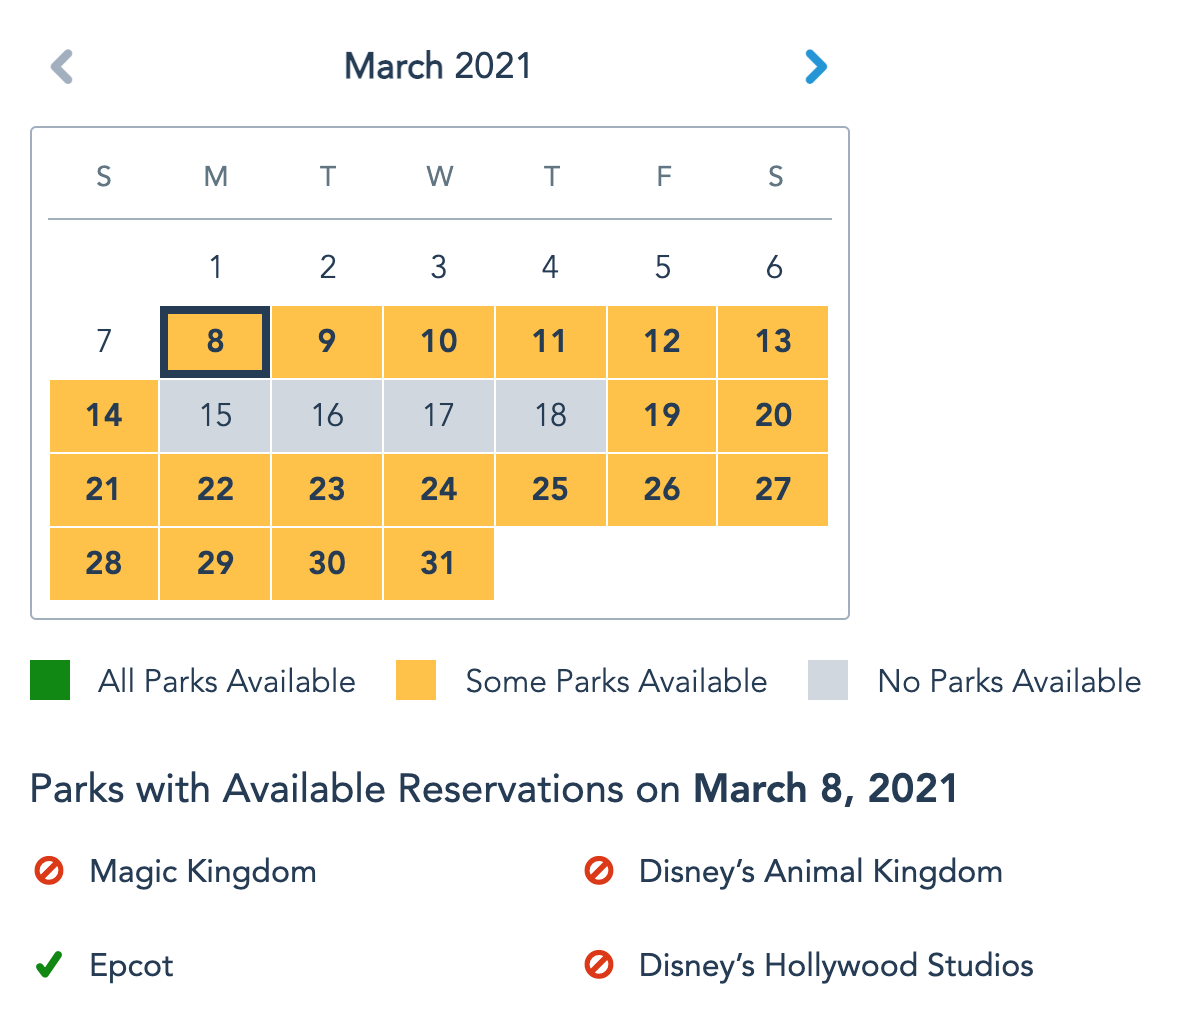Advance to the next month

[x=816, y=67]
